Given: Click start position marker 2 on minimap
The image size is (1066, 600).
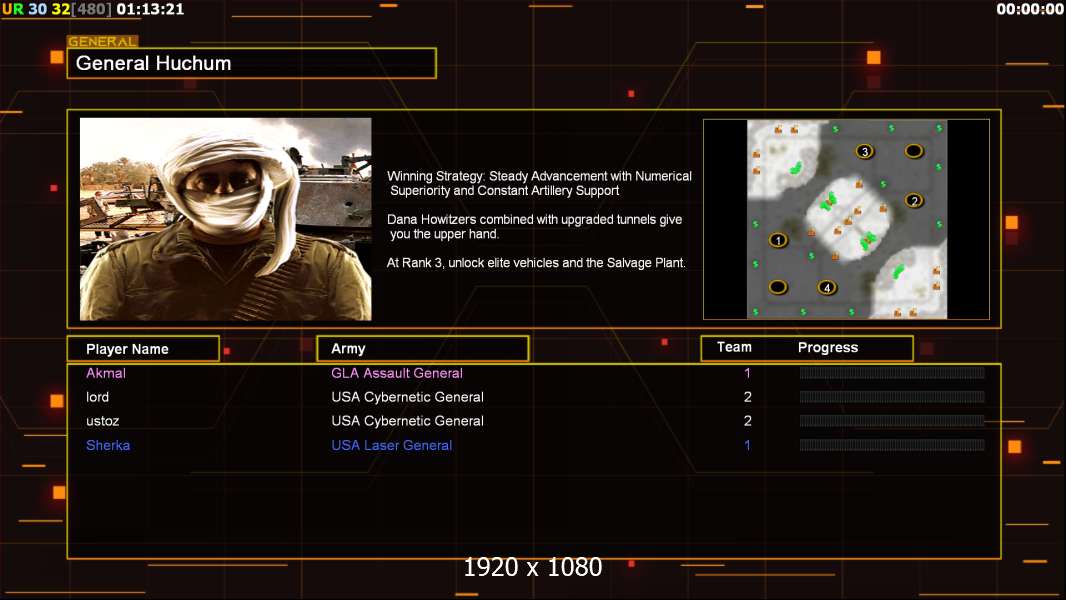Looking at the screenshot, I should pyautogui.click(x=914, y=200).
